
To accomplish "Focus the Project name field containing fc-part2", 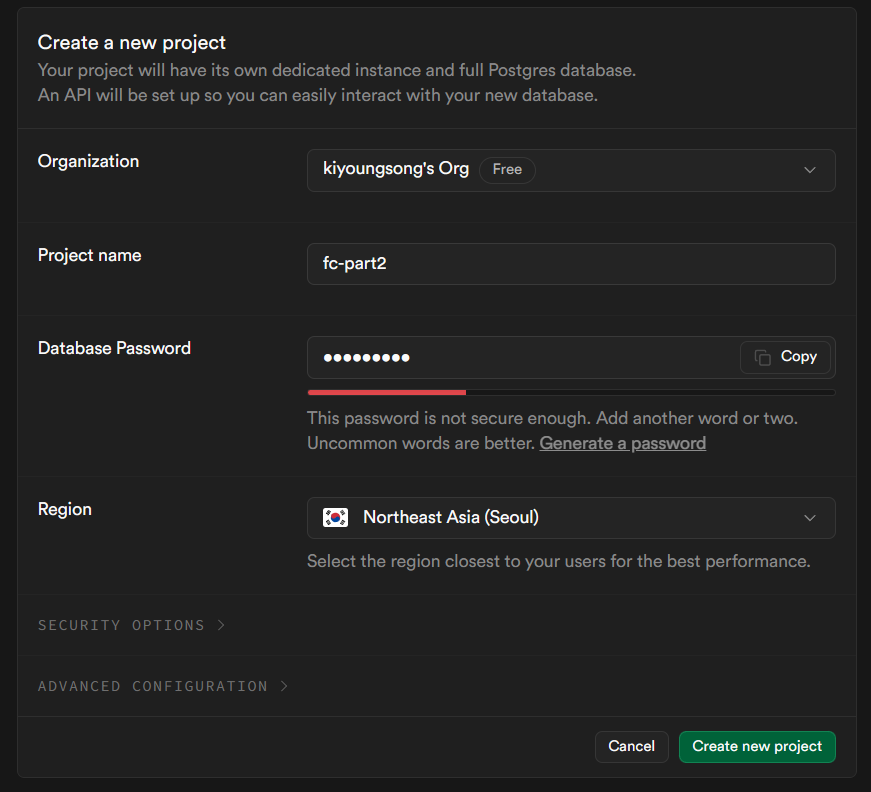I will pos(570,264).
